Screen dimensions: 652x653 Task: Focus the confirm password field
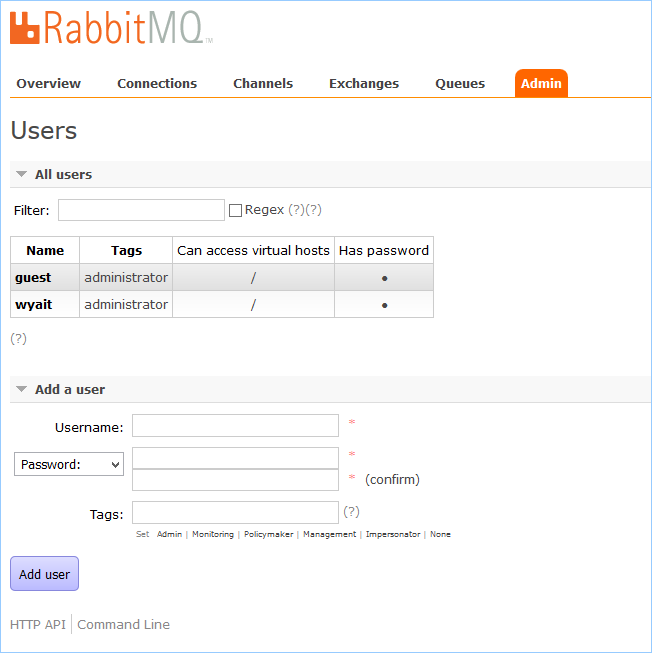click(x=235, y=480)
